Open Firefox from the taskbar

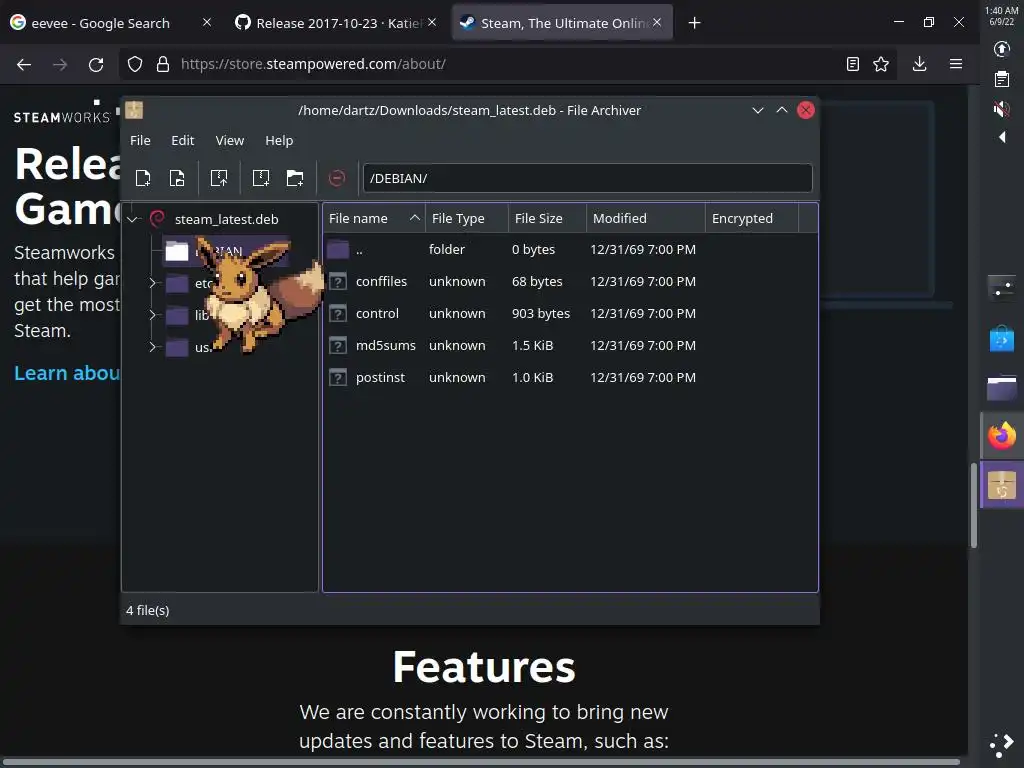pos(1002,436)
